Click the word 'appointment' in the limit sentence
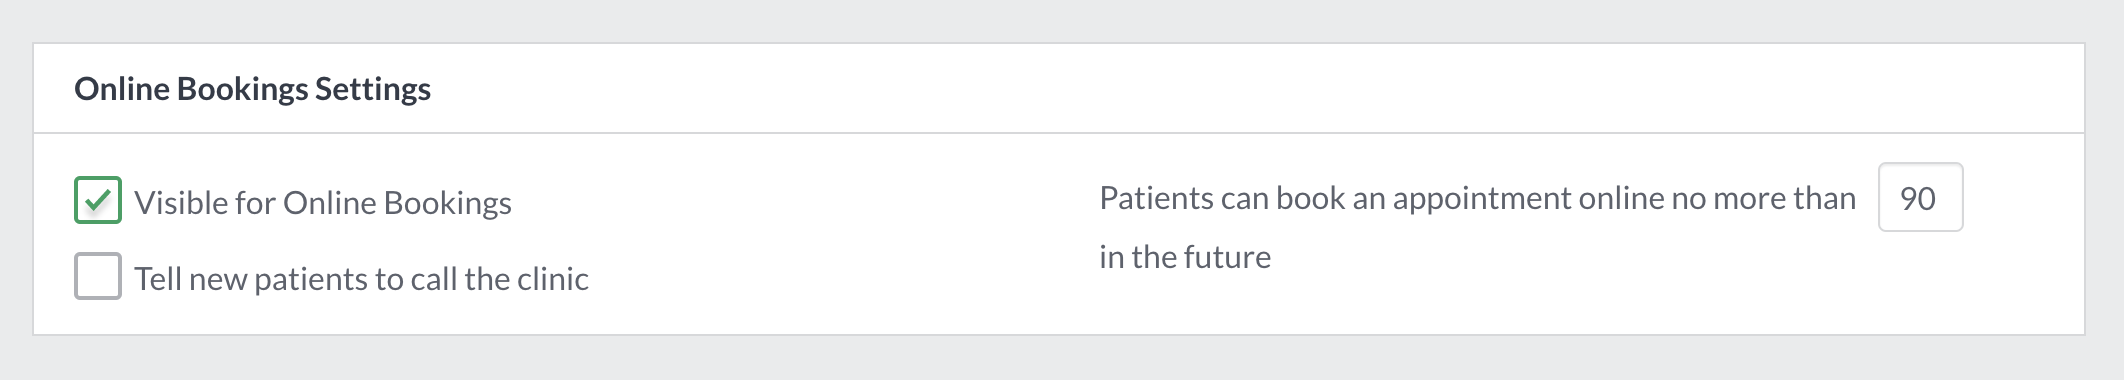 pyautogui.click(x=1482, y=198)
